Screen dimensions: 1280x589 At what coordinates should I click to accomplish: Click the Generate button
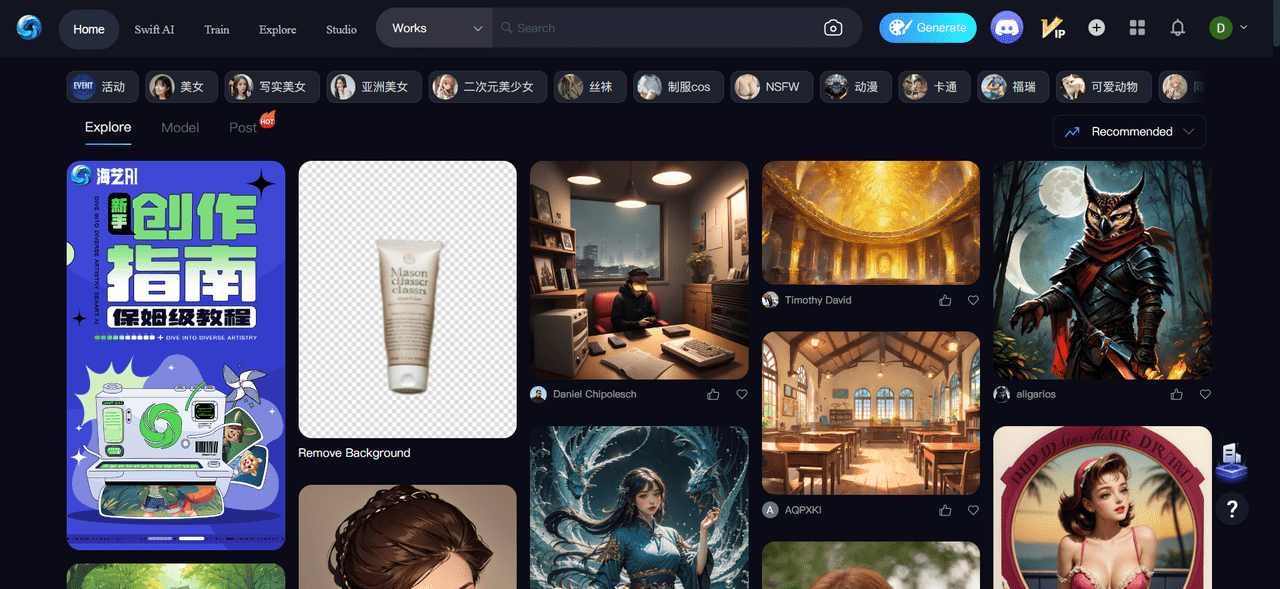point(928,28)
